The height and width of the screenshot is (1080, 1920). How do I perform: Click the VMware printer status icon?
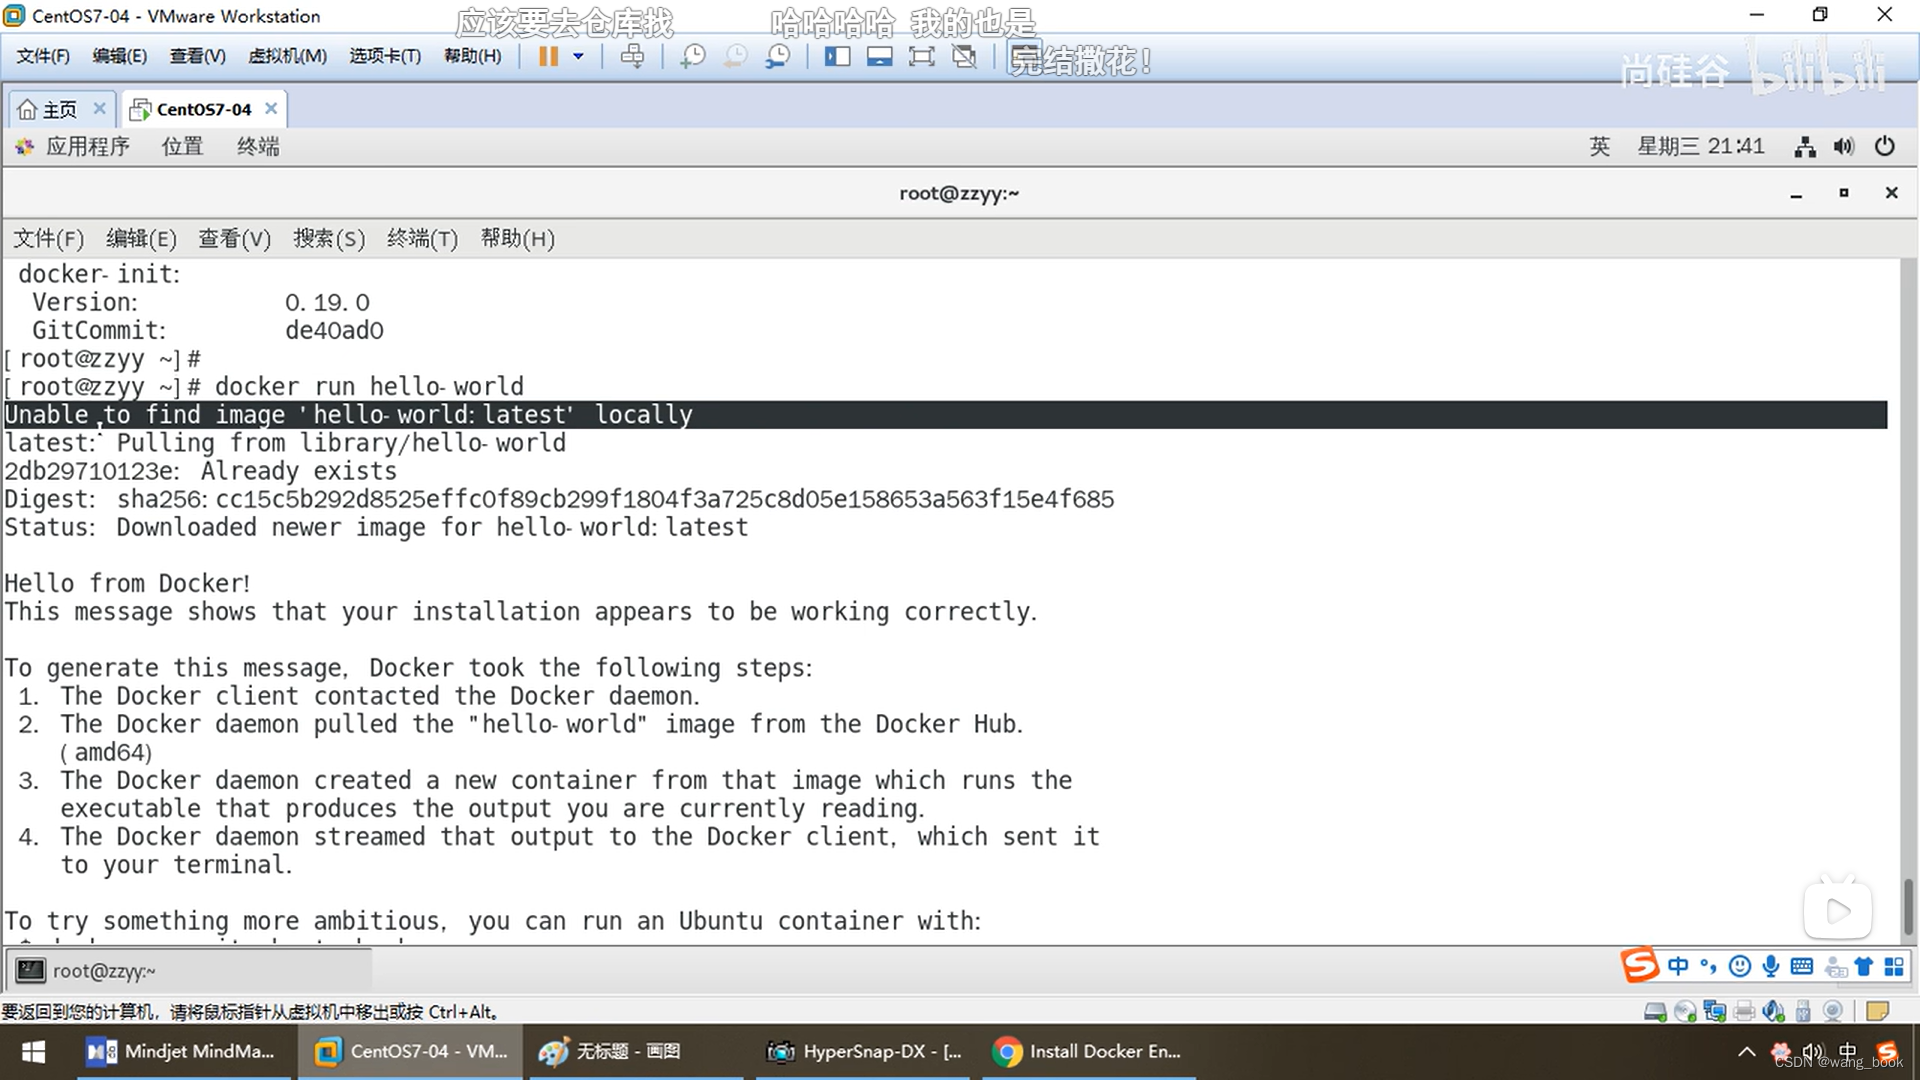[x=1745, y=1012]
